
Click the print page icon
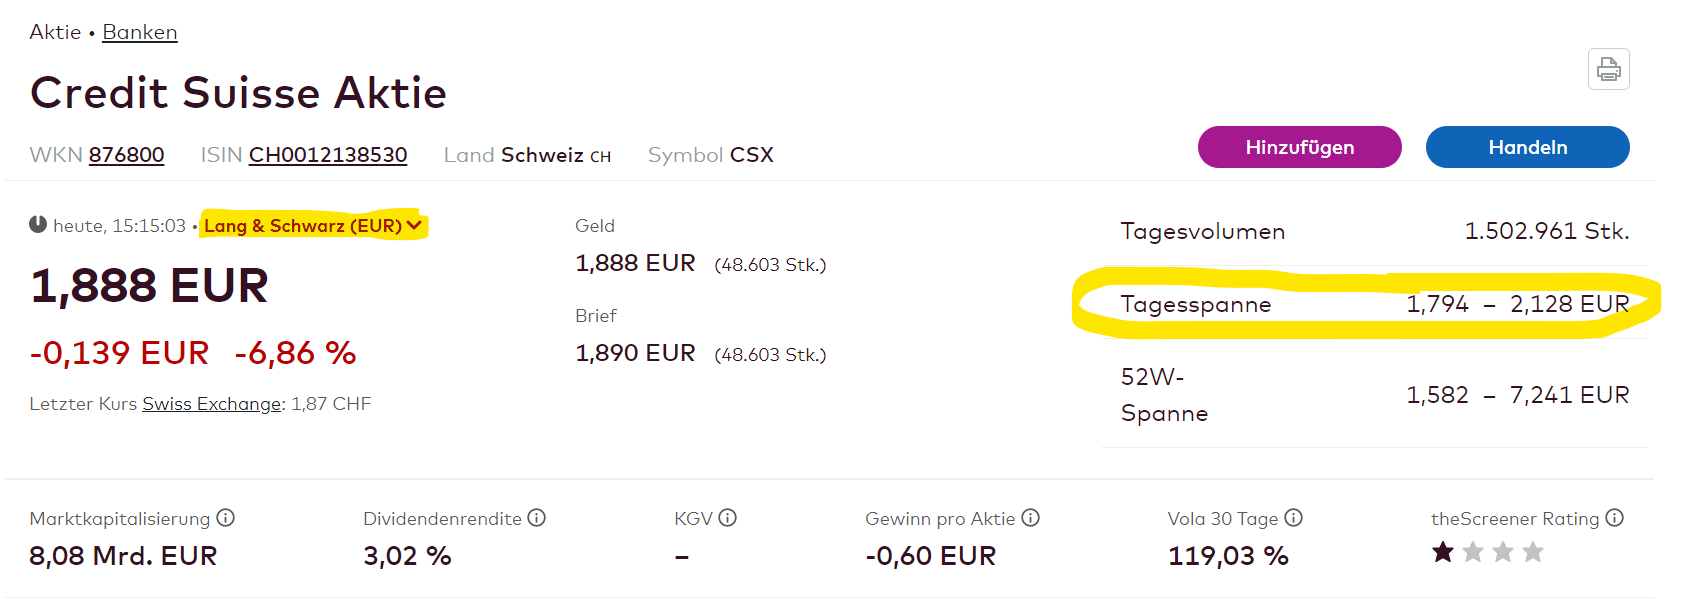point(1608,69)
